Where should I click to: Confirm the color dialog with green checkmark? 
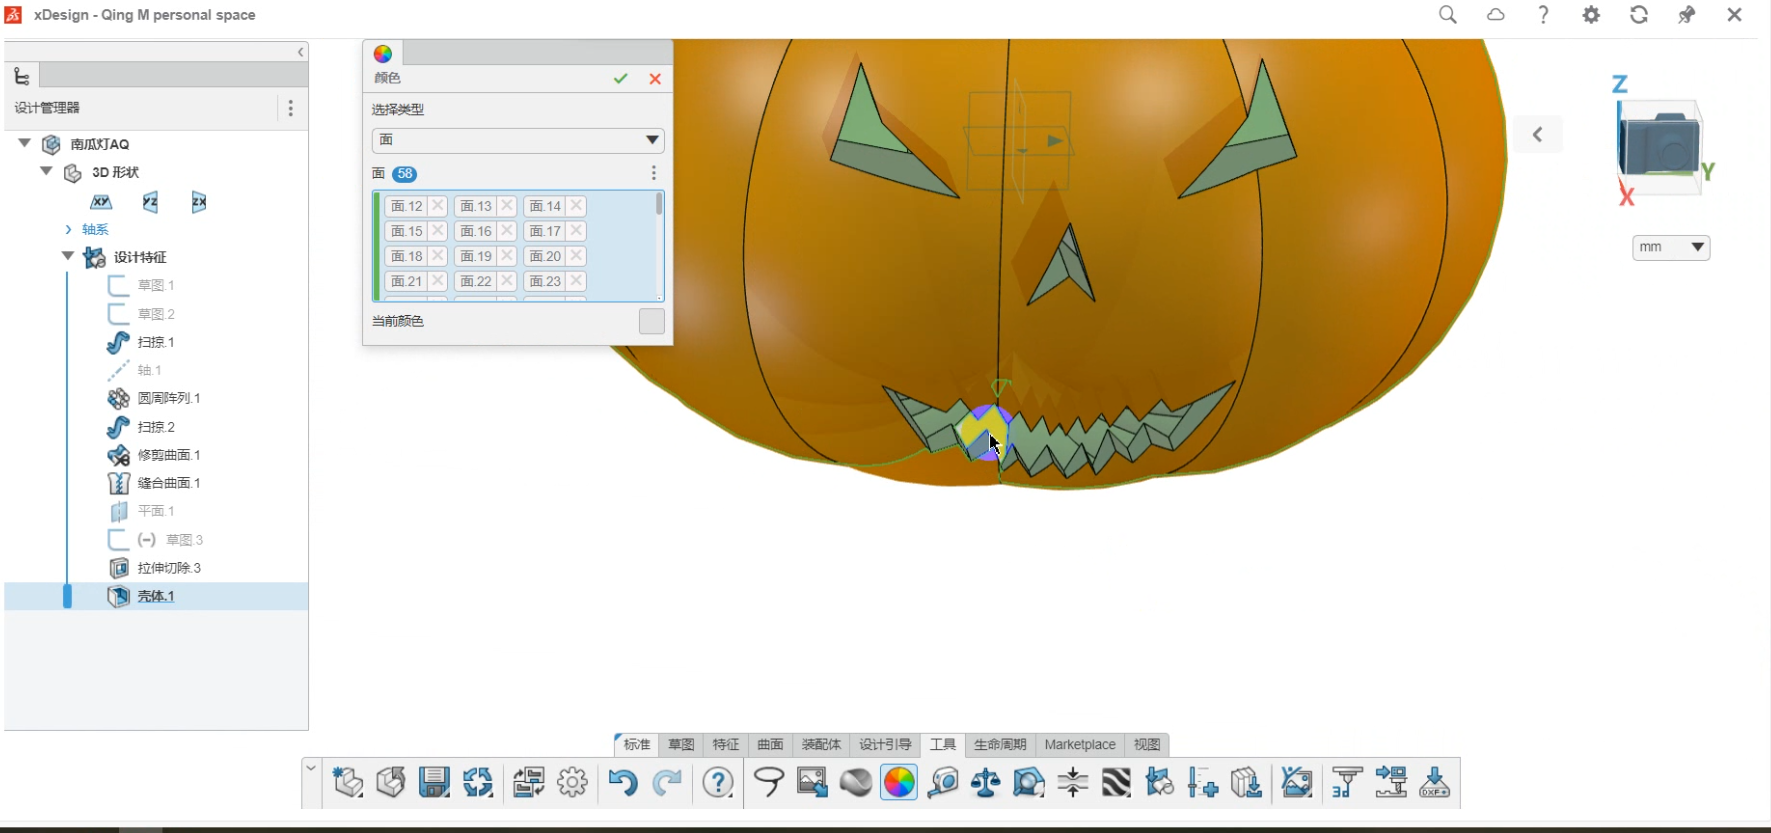pos(621,78)
